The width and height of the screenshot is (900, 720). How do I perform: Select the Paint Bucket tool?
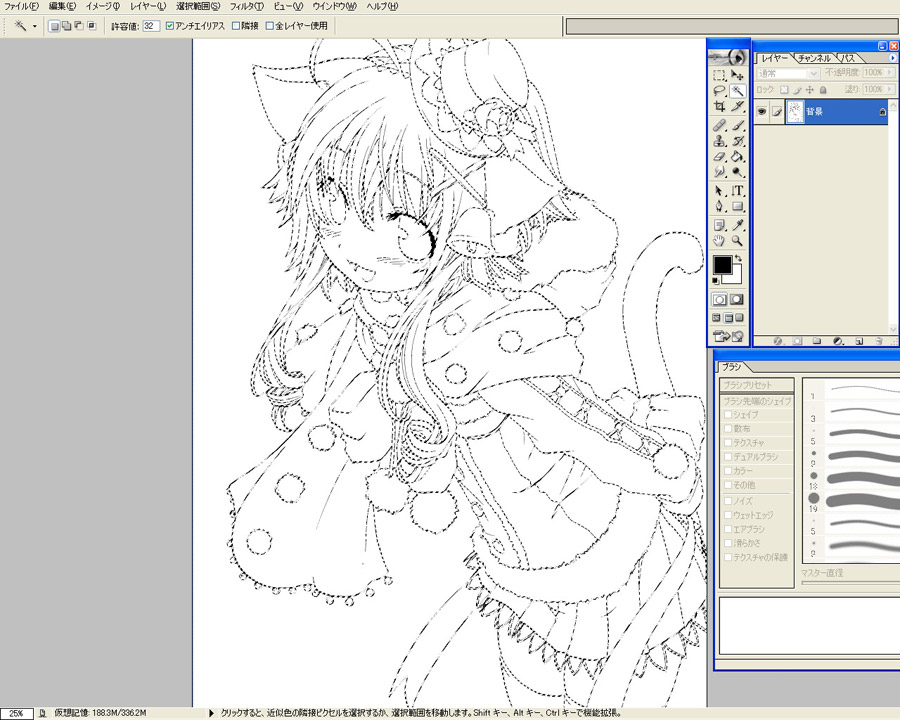click(x=738, y=156)
